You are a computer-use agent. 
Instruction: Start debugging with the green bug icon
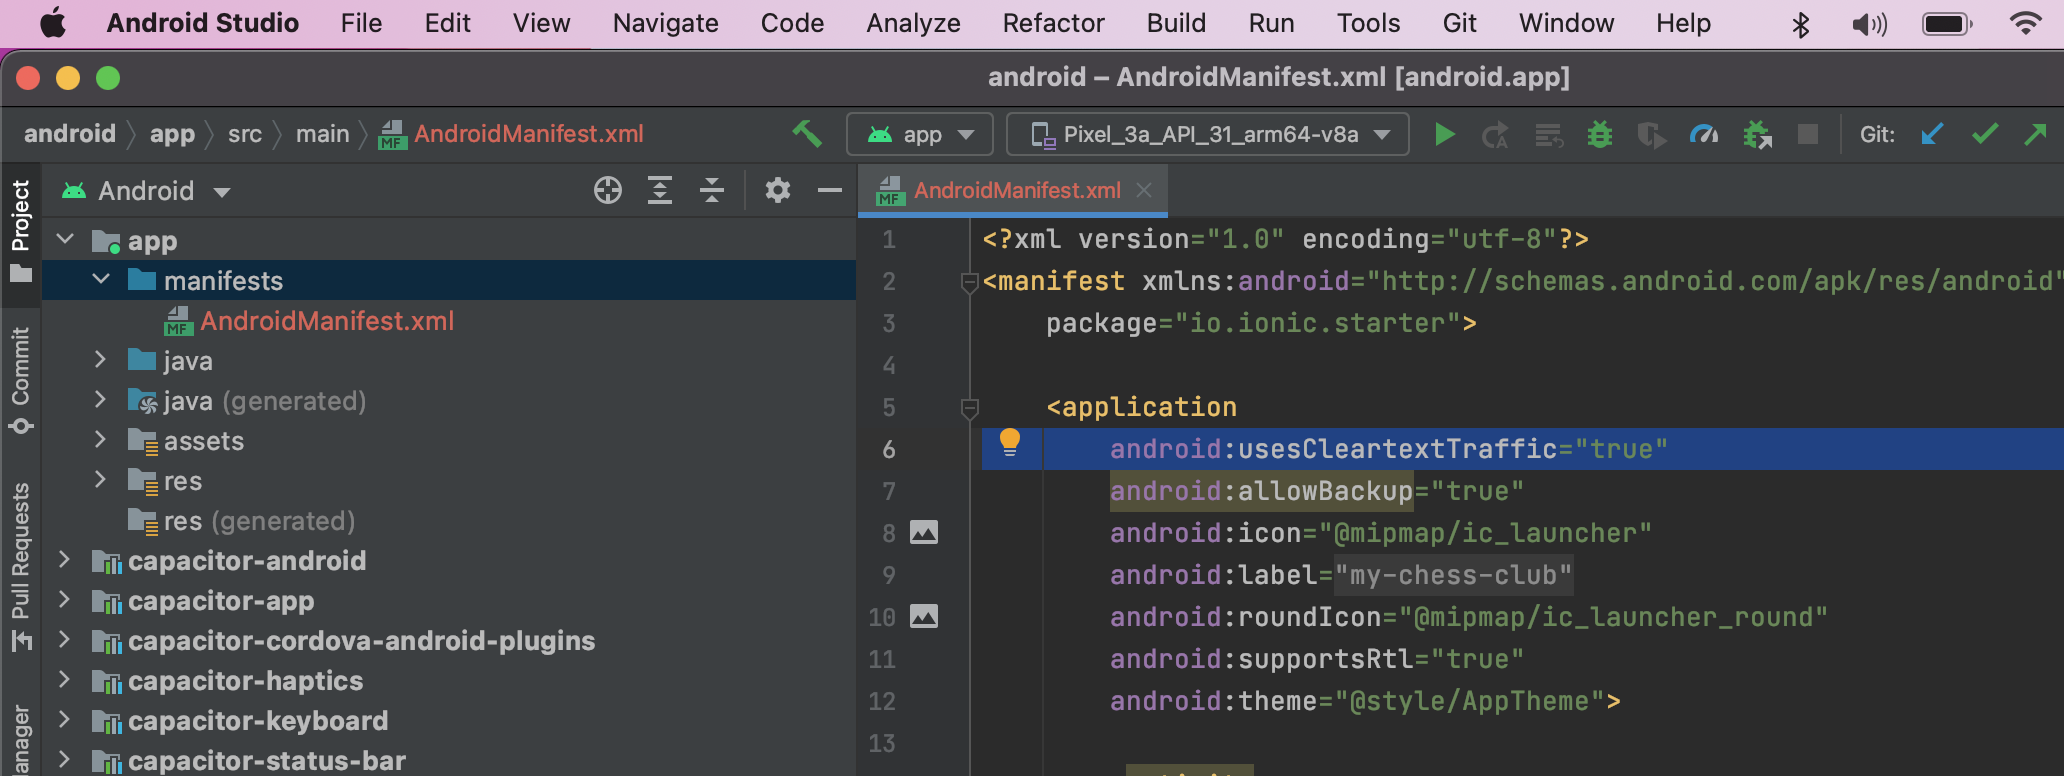1599,134
